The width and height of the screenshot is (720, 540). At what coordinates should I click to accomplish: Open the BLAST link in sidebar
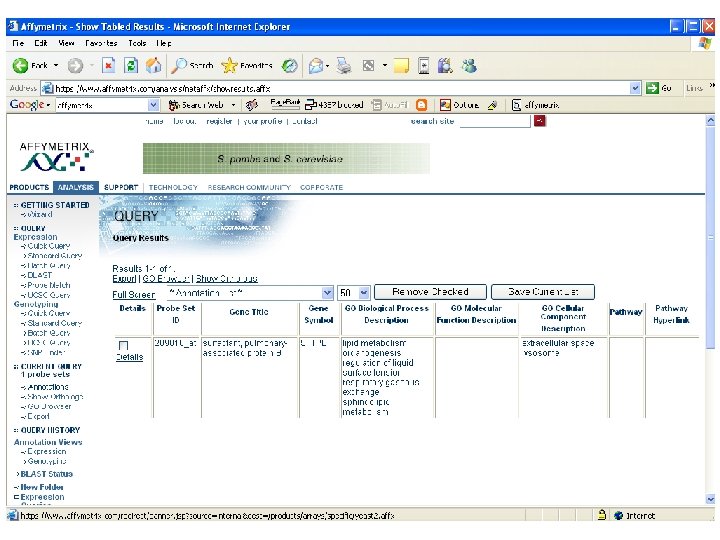coord(39,275)
